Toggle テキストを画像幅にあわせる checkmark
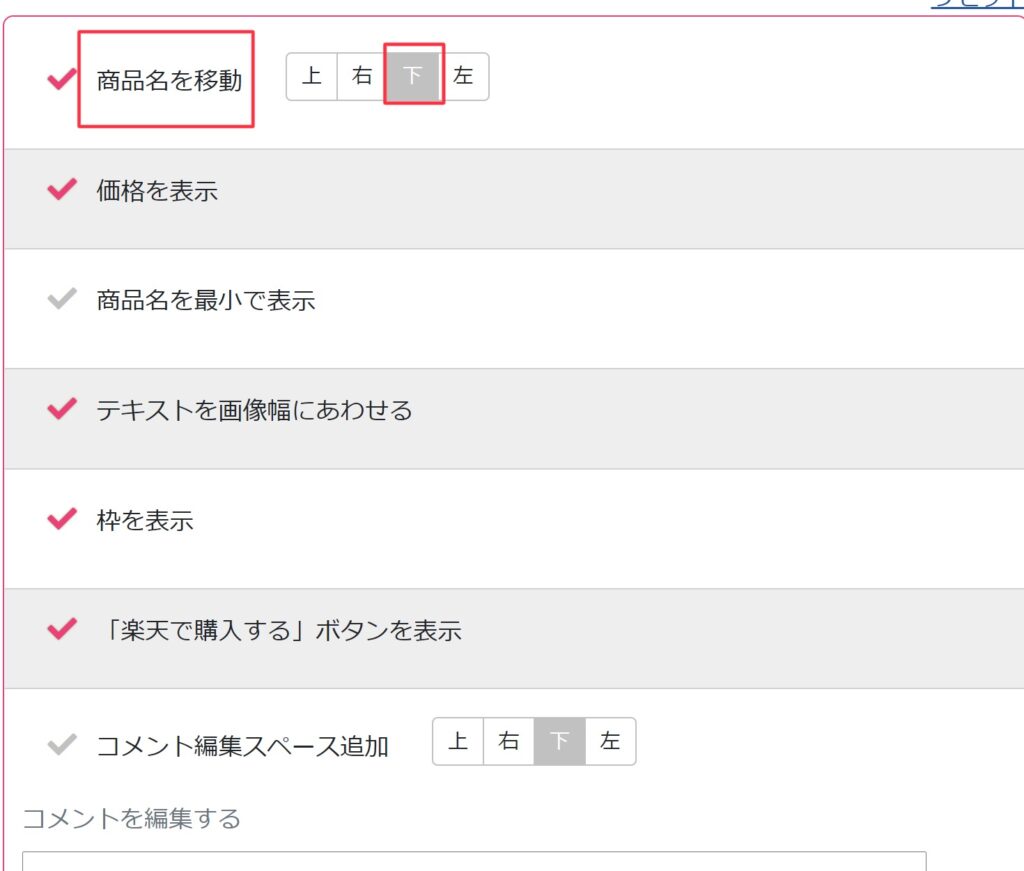1024x871 pixels. (62, 409)
